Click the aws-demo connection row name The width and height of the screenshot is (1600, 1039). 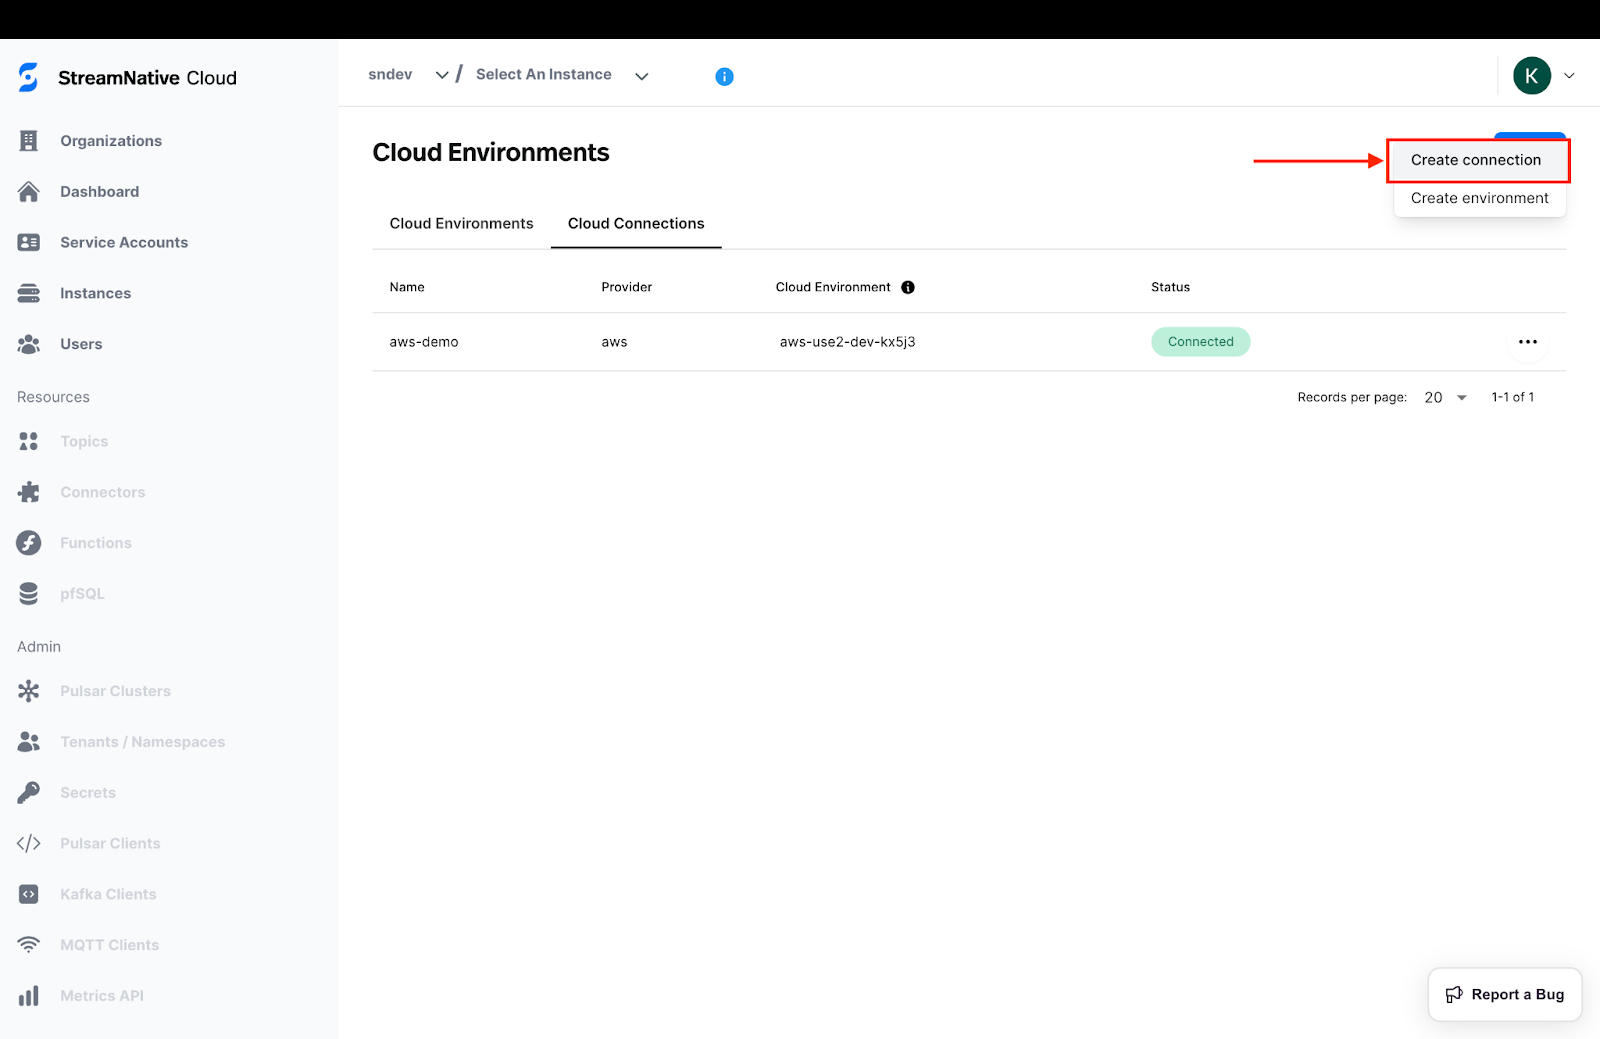(x=424, y=342)
